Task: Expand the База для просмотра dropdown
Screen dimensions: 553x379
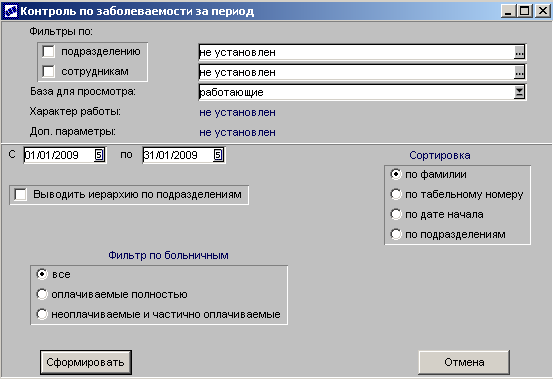Action: pyautogui.click(x=519, y=92)
